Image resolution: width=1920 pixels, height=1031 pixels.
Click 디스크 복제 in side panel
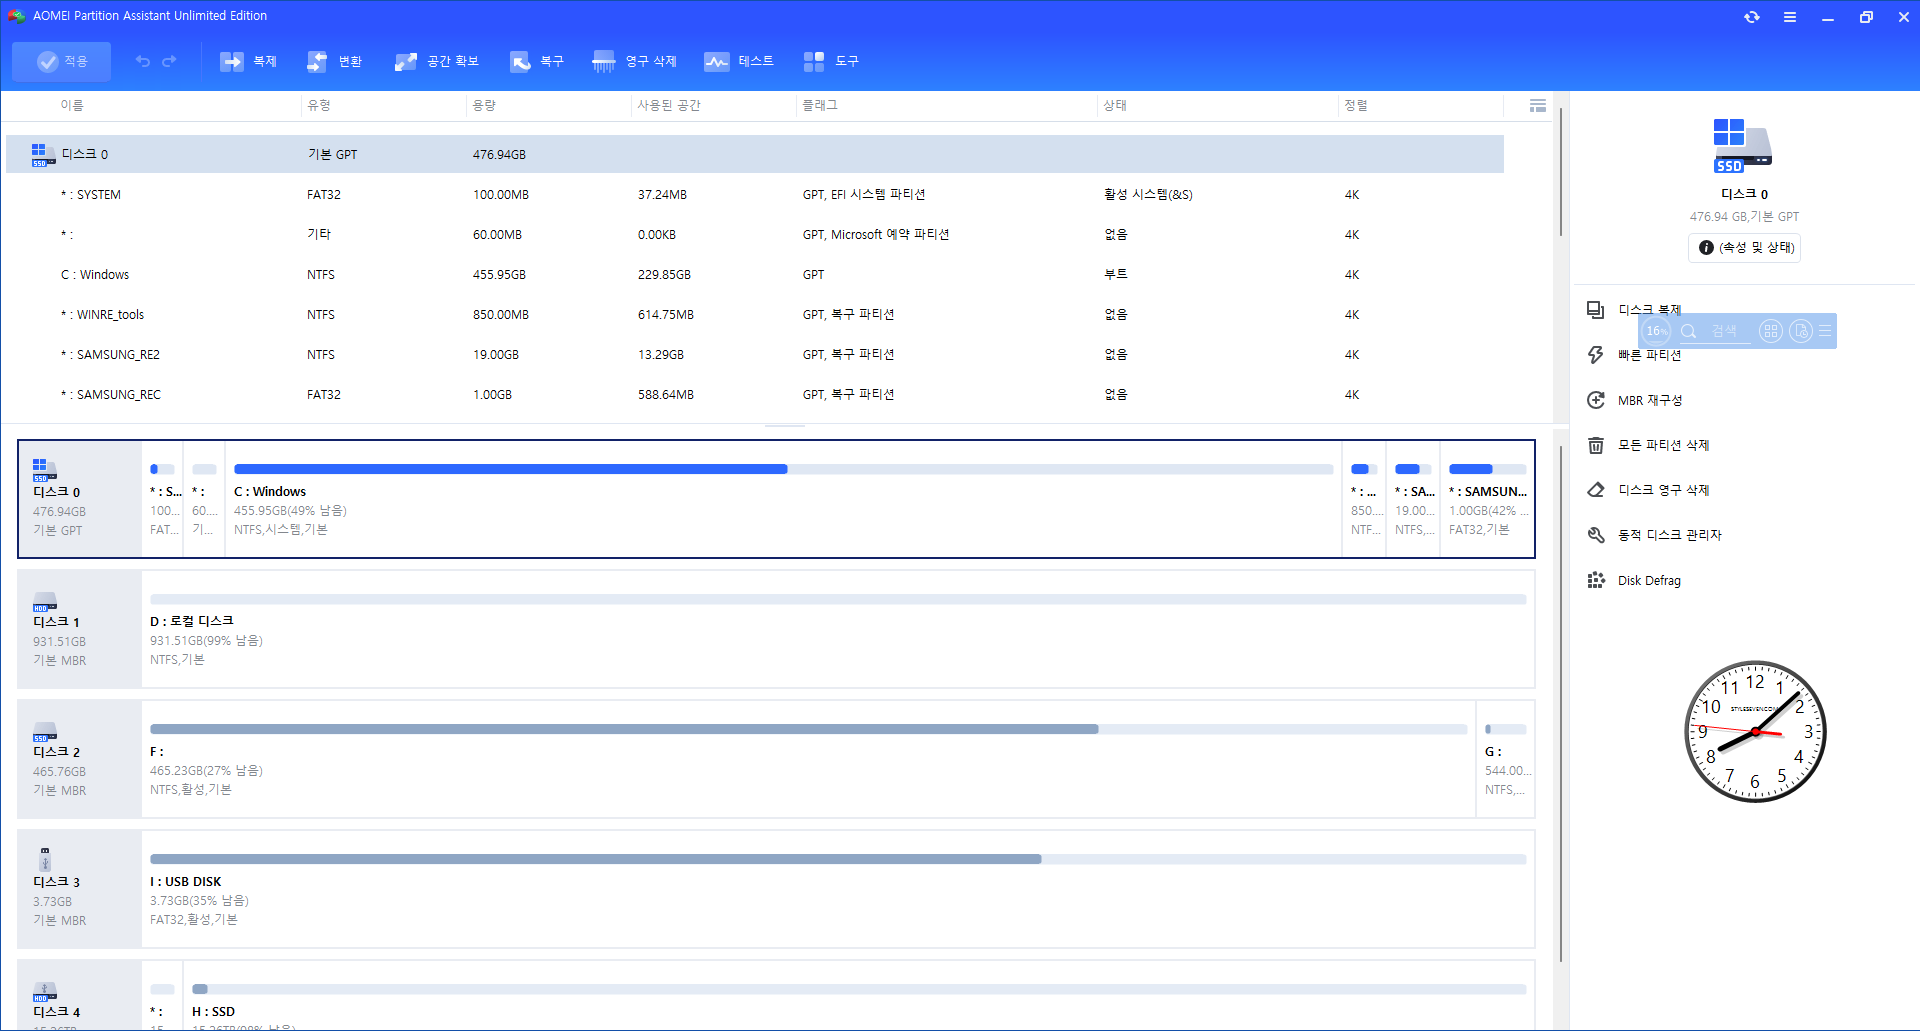tap(1650, 310)
